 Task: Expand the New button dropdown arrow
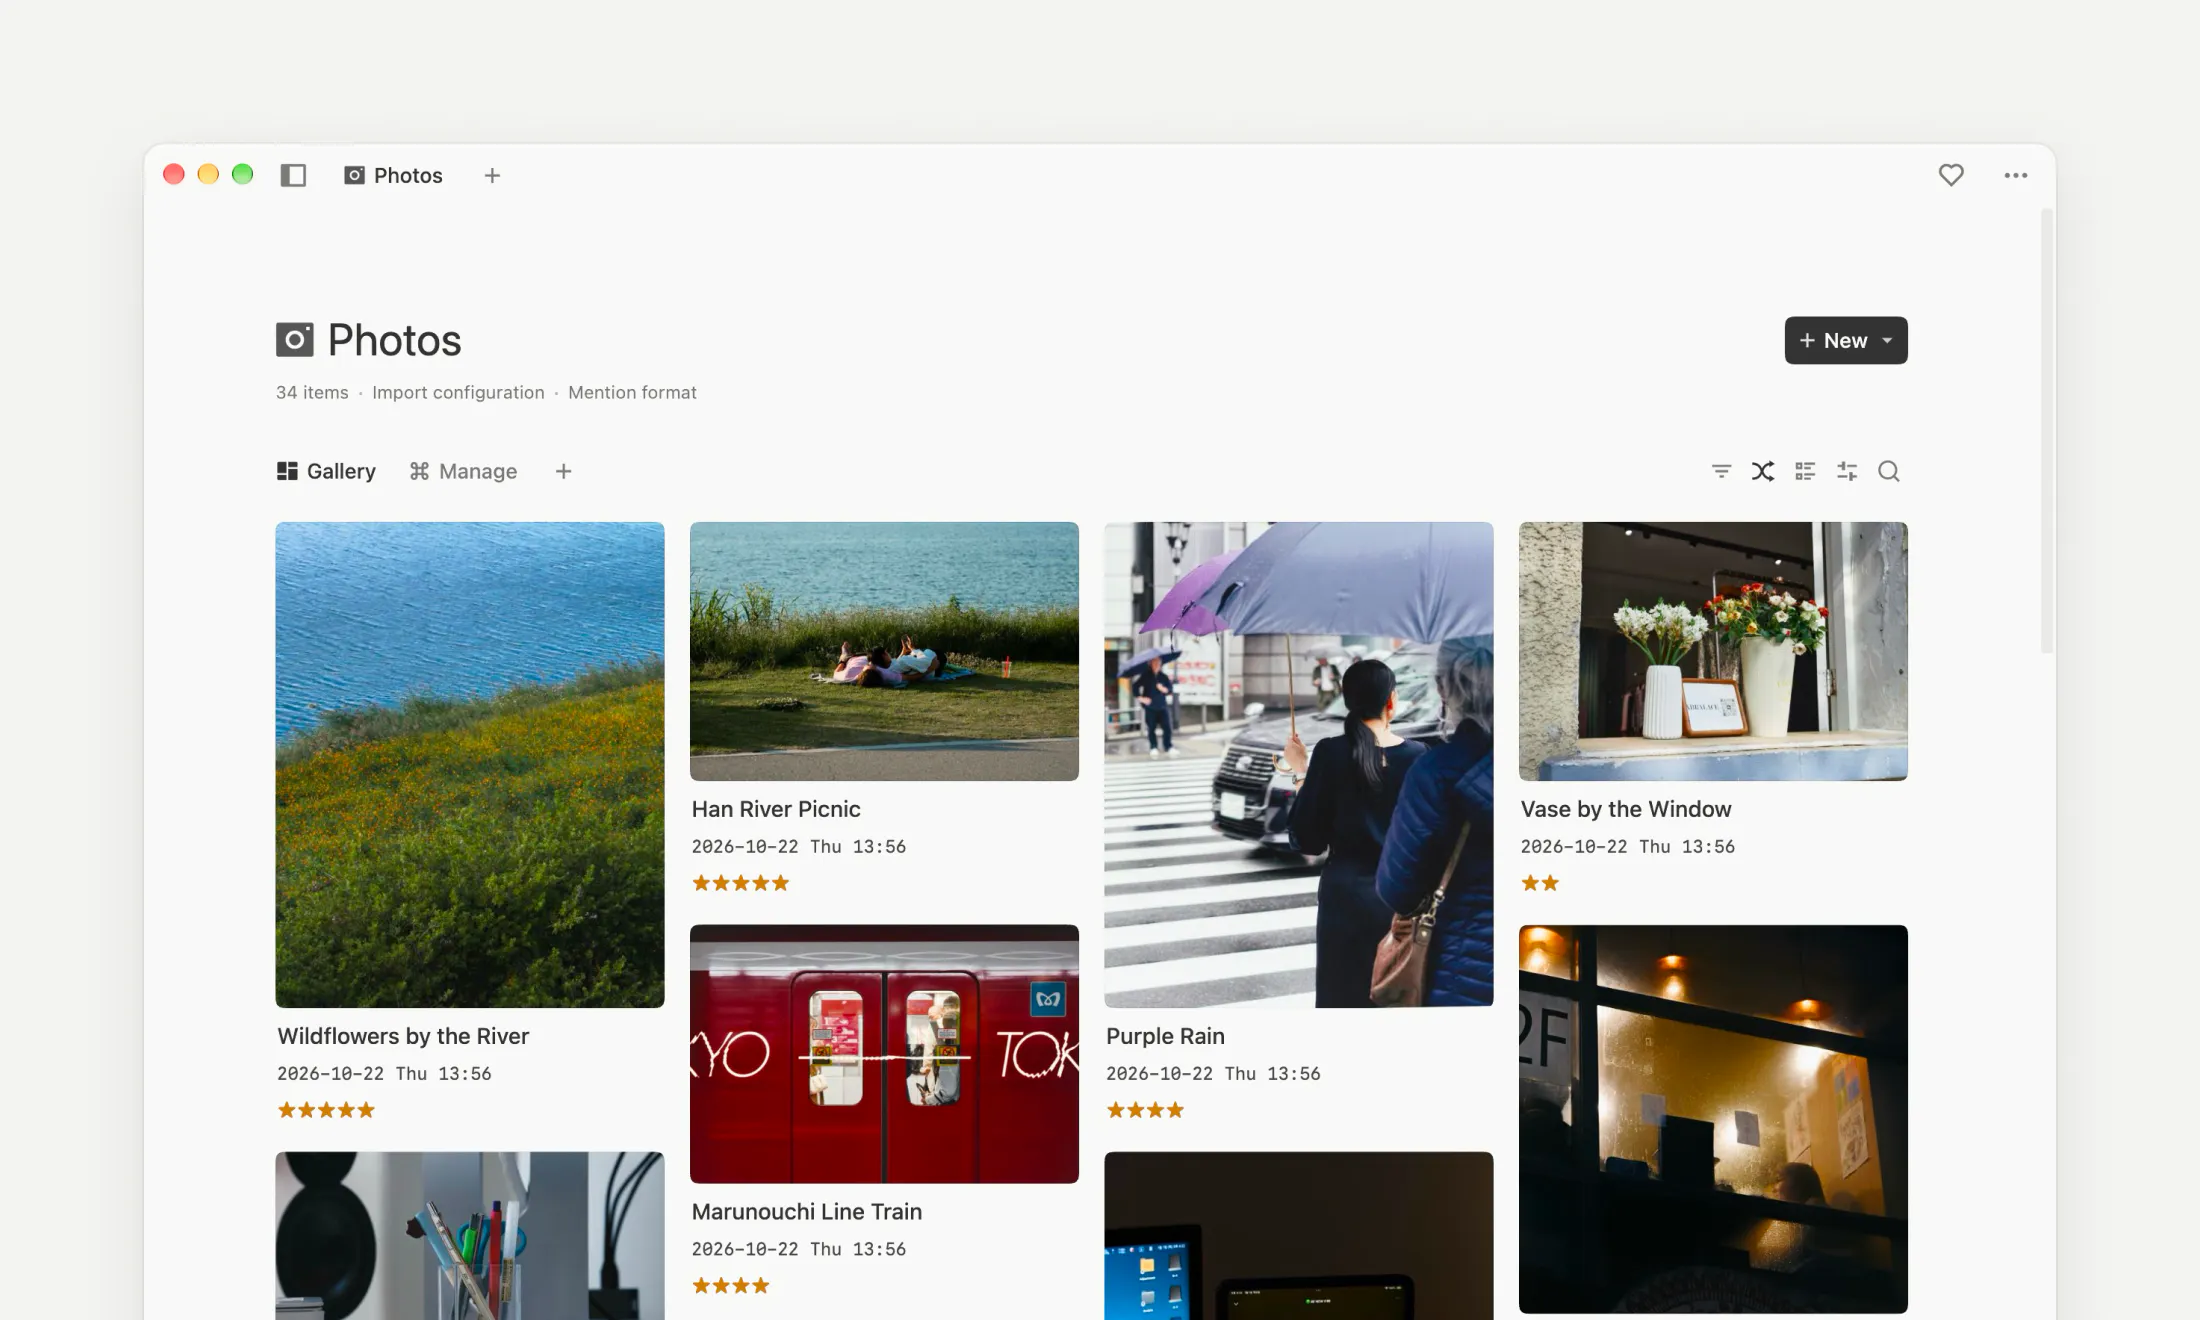coord(1887,341)
